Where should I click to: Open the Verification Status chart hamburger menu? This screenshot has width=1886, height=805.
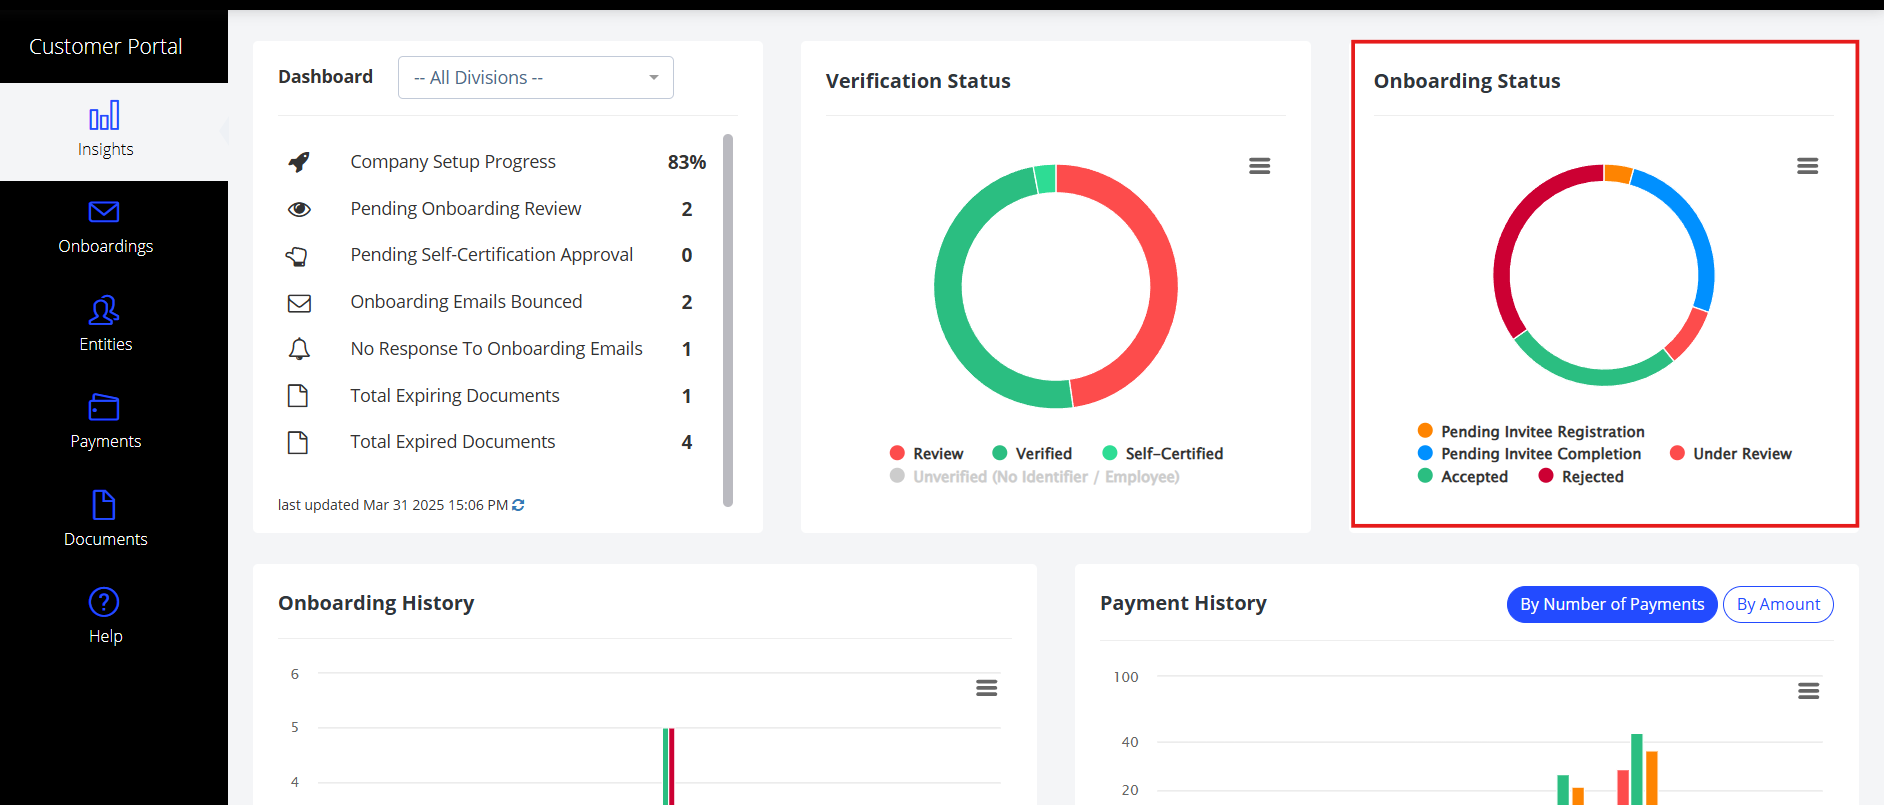coord(1260,166)
